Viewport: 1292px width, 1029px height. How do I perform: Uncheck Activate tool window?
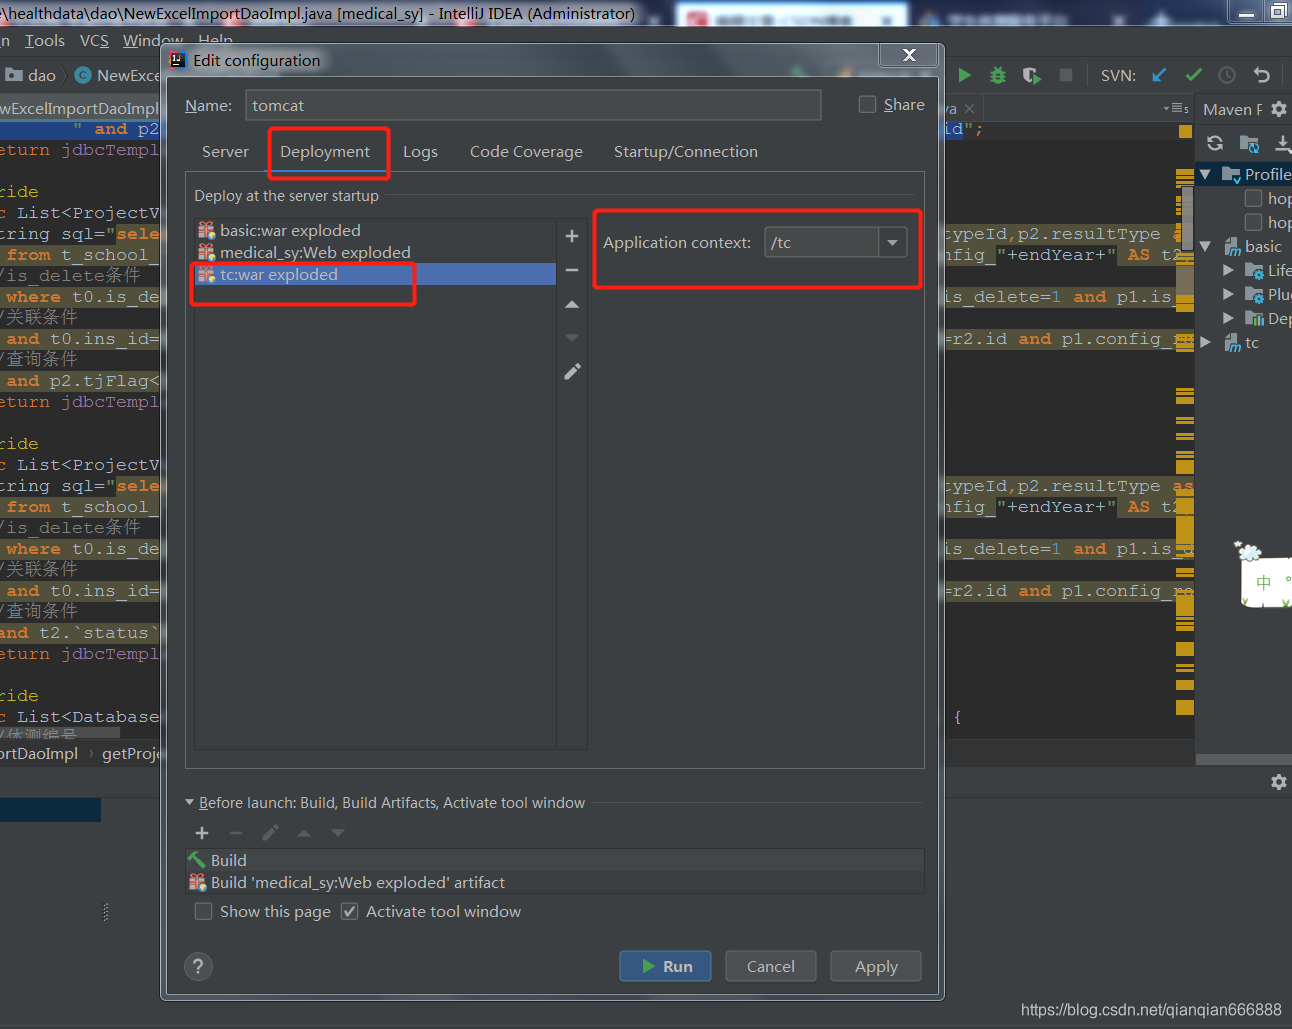[x=349, y=911]
